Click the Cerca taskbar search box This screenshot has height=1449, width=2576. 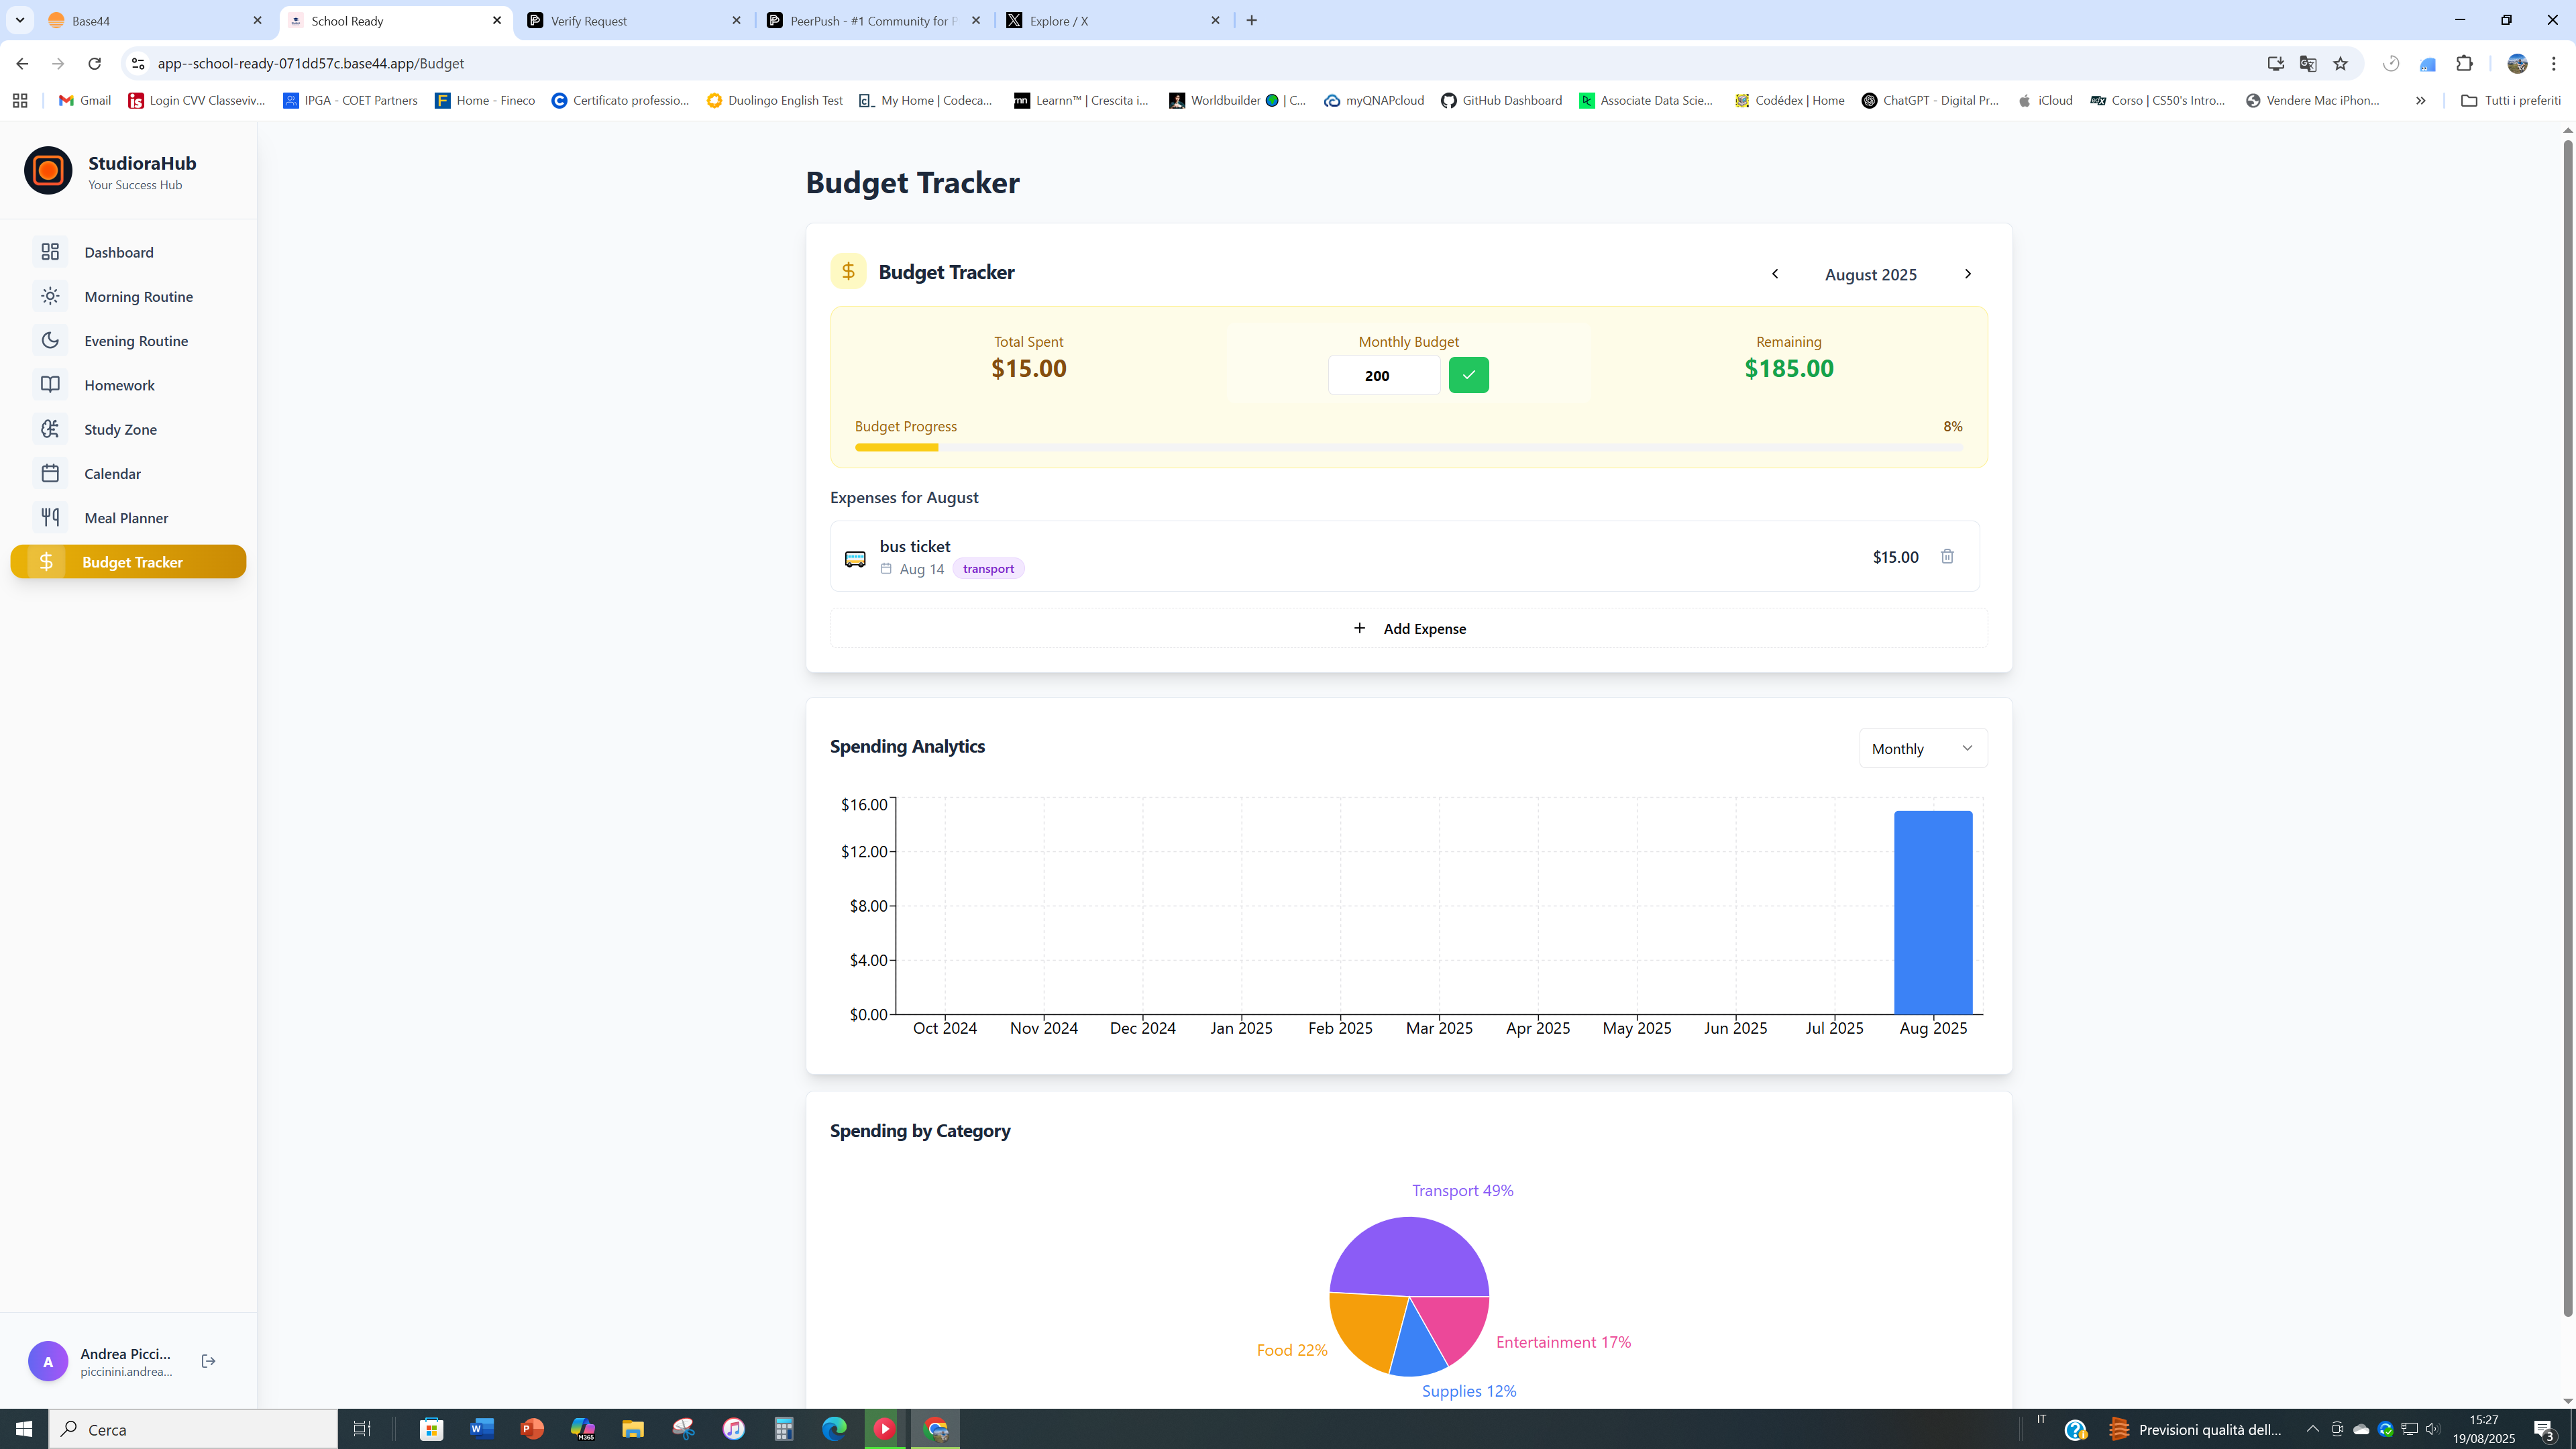click(x=193, y=1429)
